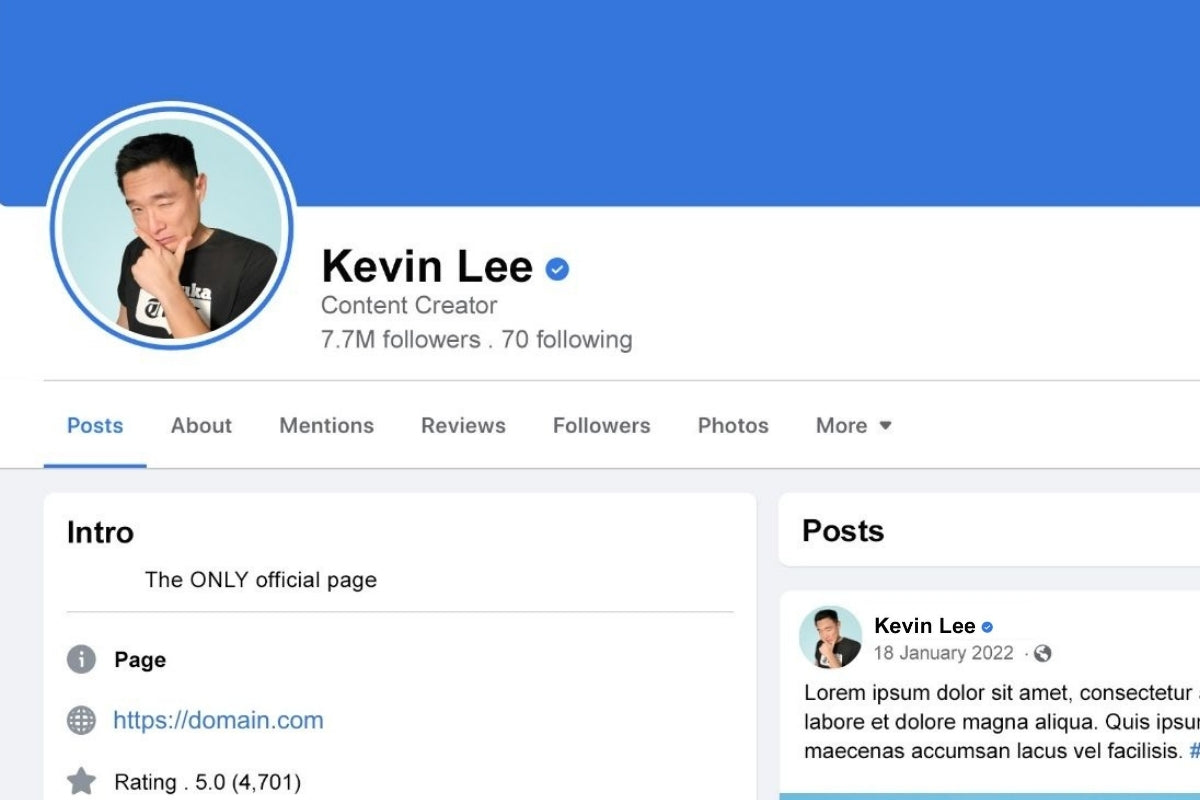Open Kevin Lee's name in the post header
This screenshot has height=800, width=1200.
(924, 627)
